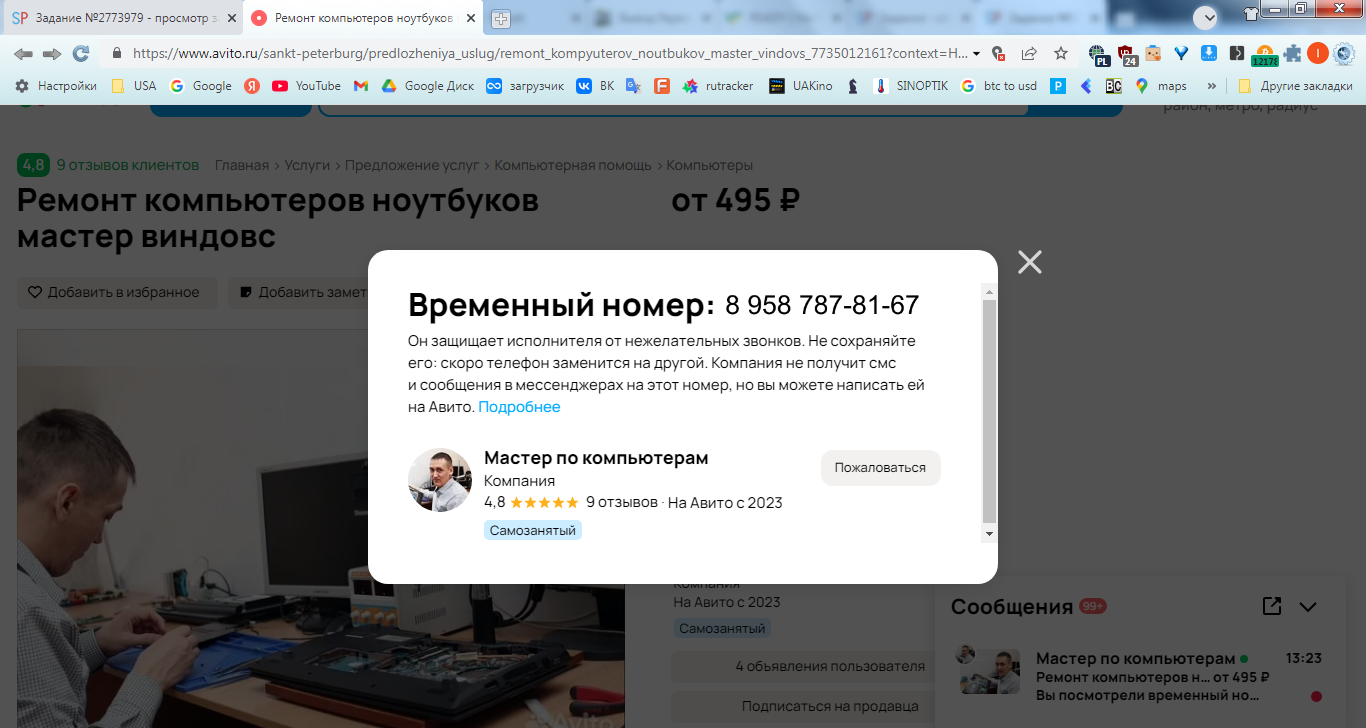Click the site lock icon in address bar
Screen dimensions: 1366x728
point(117,53)
